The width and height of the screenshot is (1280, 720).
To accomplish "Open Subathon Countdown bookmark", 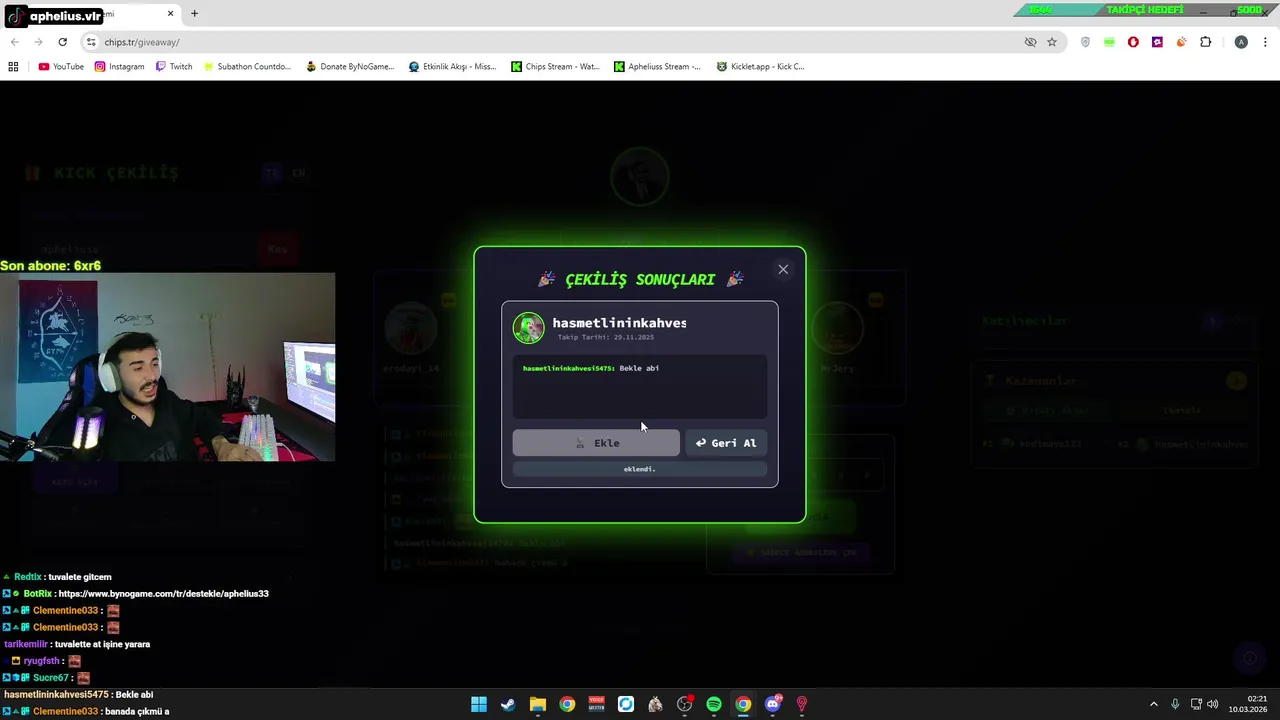I will click(246, 67).
